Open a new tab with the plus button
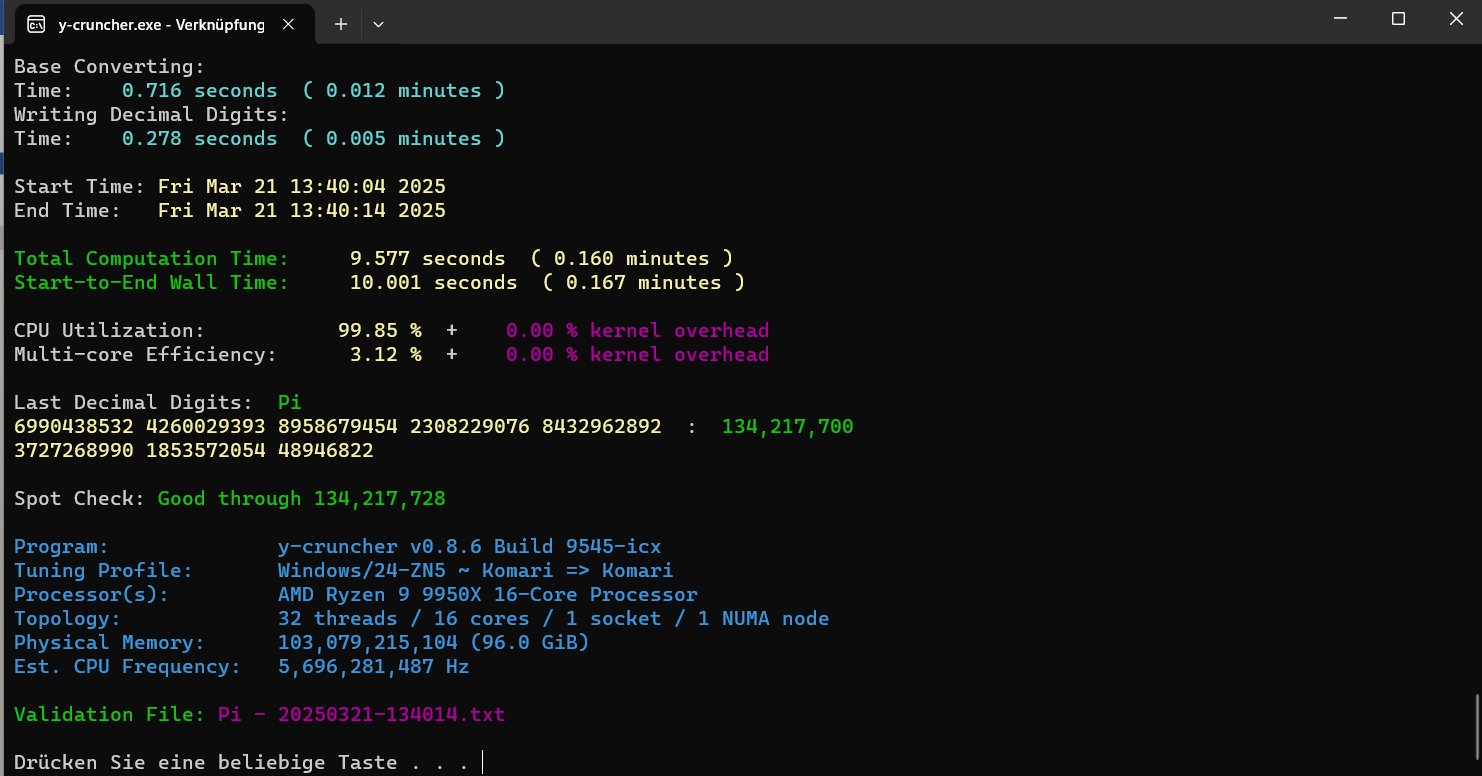The image size is (1482, 776). point(340,24)
